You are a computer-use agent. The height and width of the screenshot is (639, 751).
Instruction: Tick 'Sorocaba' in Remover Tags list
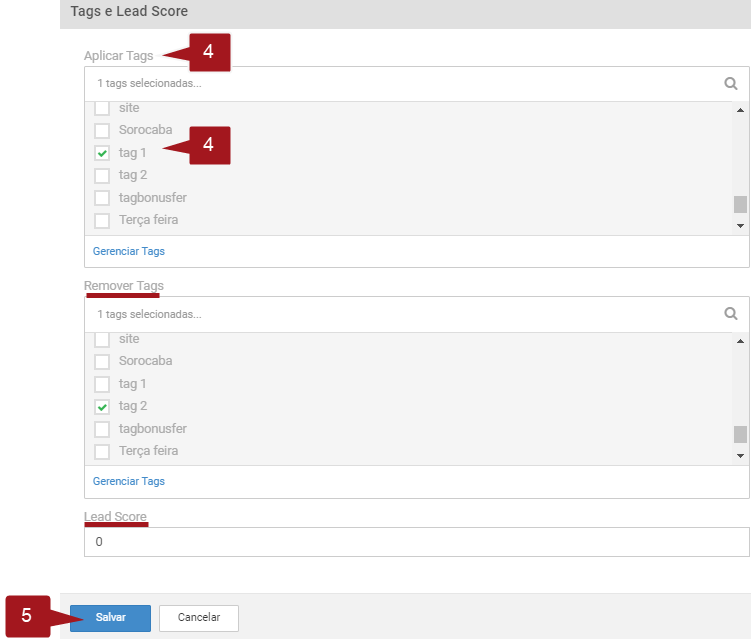point(102,361)
